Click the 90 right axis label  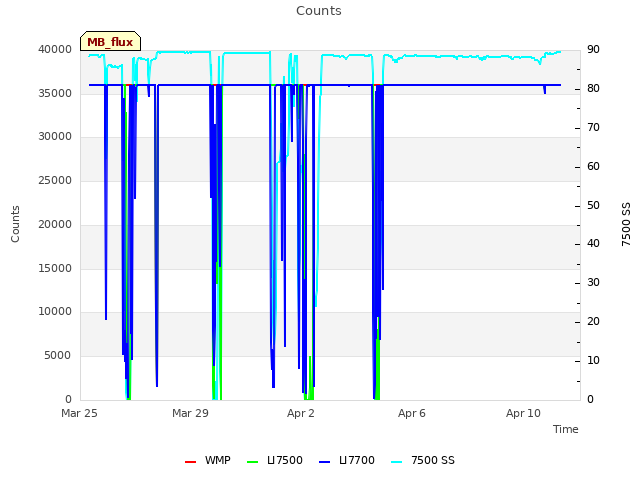point(593,49)
